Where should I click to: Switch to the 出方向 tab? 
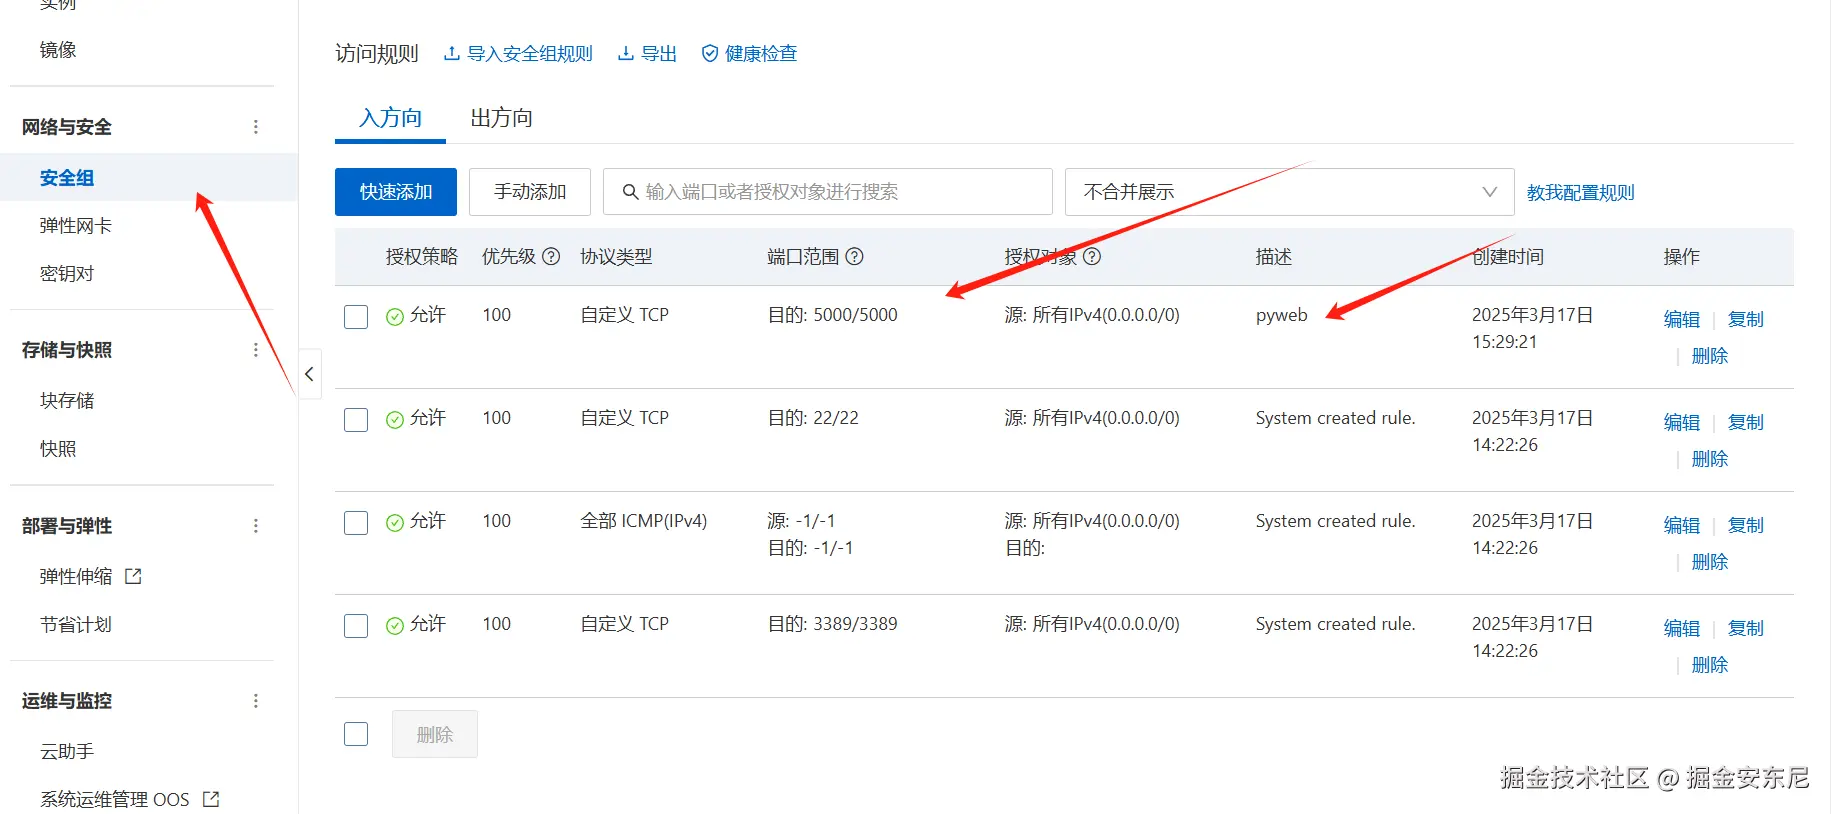click(501, 118)
